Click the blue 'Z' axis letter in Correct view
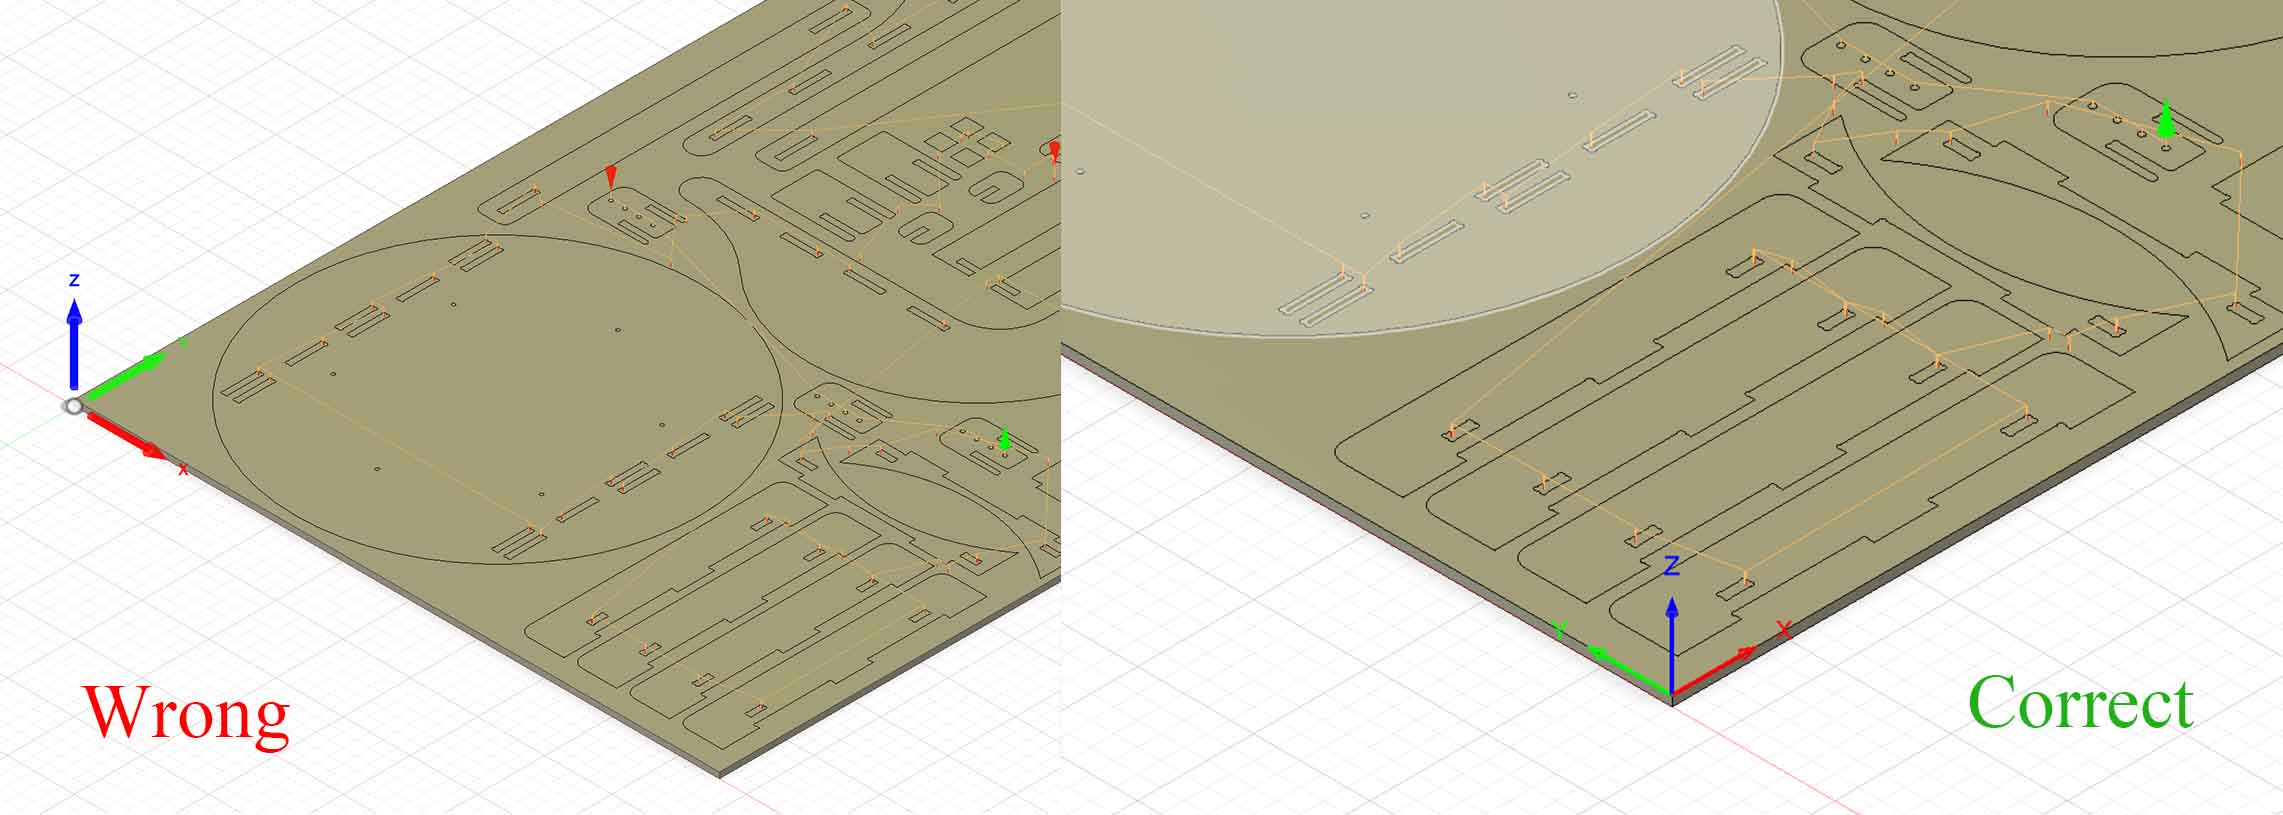Image resolution: width=2283 pixels, height=815 pixels. coord(1671,567)
